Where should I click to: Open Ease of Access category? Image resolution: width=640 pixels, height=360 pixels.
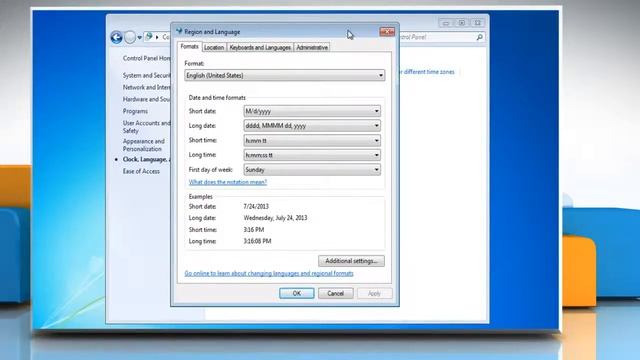[x=141, y=171]
